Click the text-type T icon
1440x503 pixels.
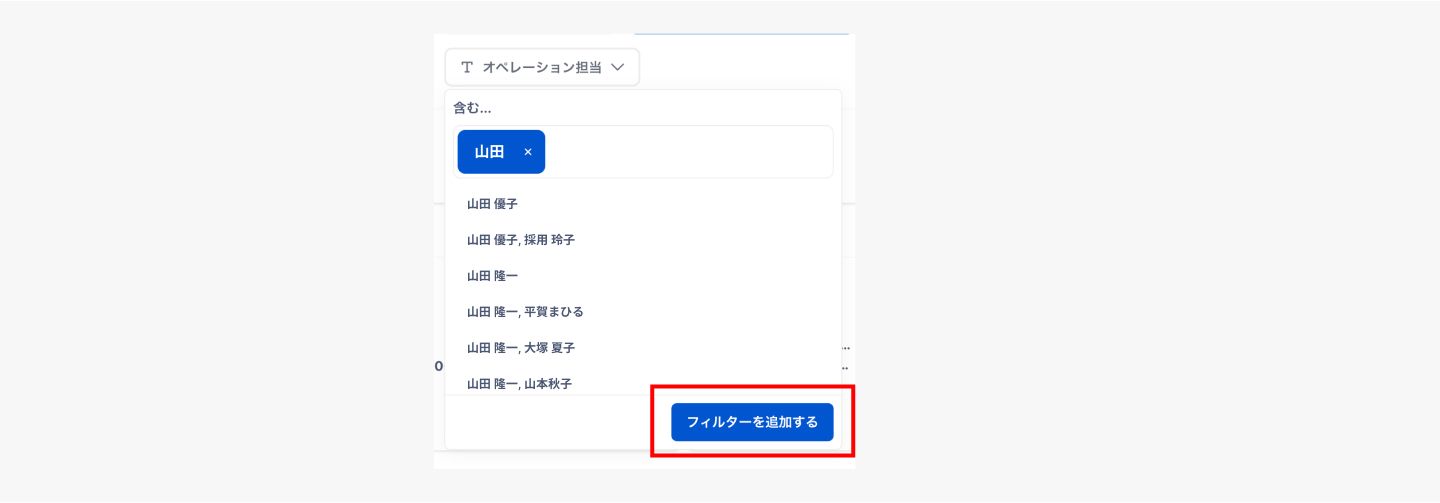[467, 67]
